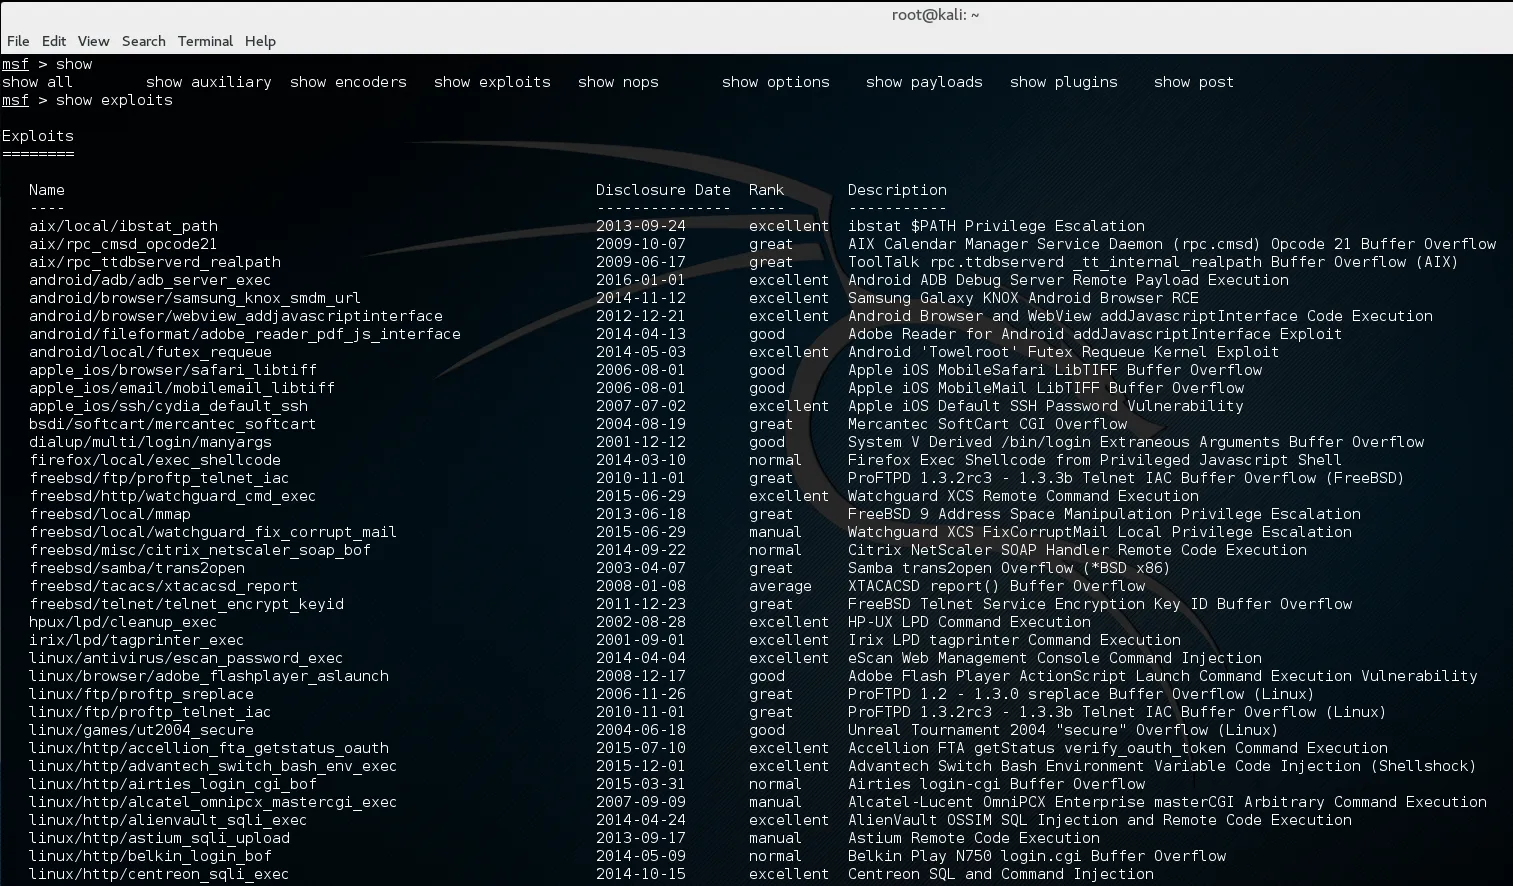
Task: Click the 'show encoders' option text
Action: [x=348, y=82]
